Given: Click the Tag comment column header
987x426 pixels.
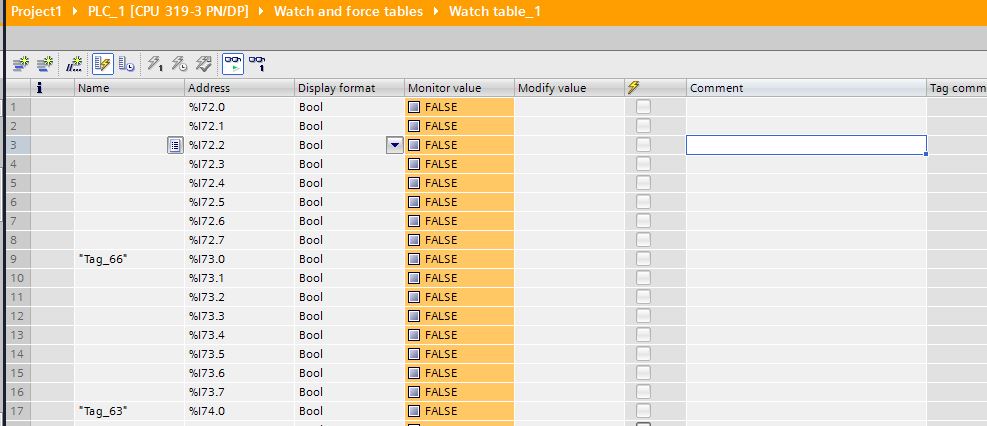Looking at the screenshot, I should tap(957, 88).
